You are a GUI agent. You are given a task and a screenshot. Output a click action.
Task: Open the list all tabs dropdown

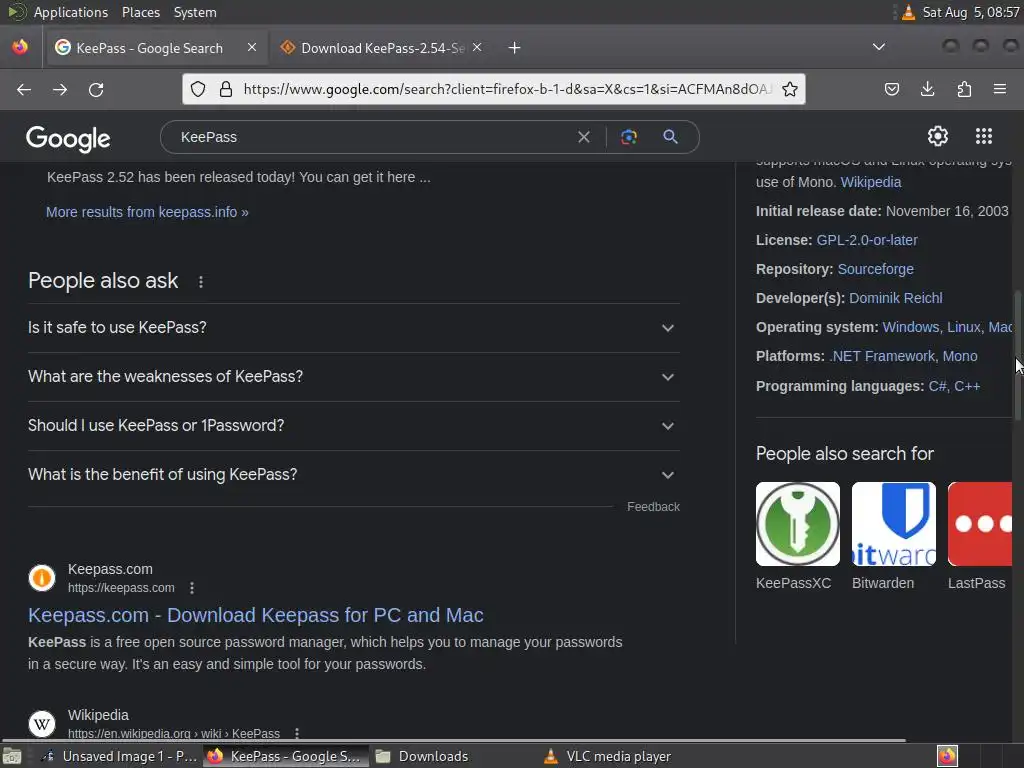[x=879, y=47]
